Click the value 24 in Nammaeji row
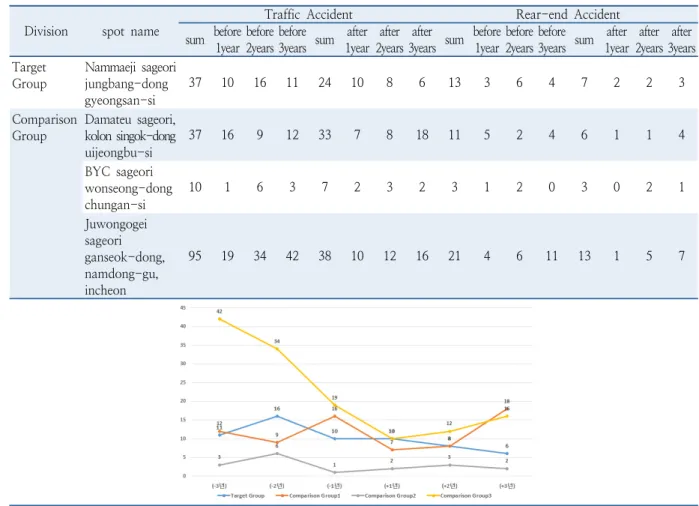The height and width of the screenshot is (506, 699). pos(325,82)
